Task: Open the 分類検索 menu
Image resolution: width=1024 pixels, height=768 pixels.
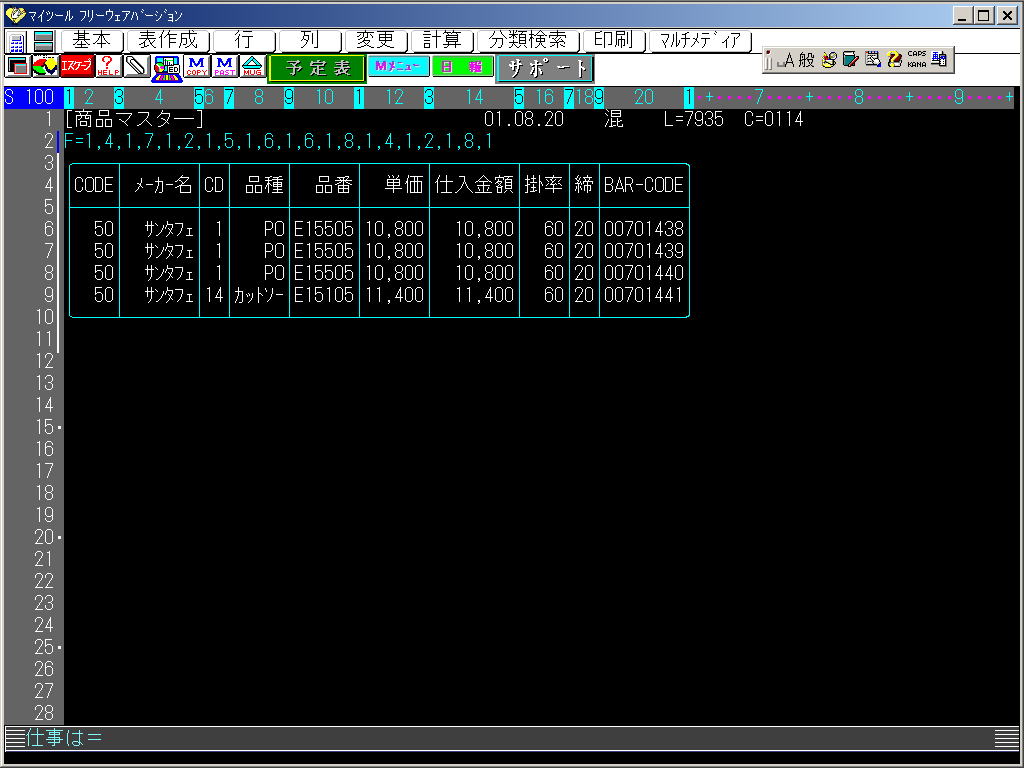Action: tap(528, 40)
